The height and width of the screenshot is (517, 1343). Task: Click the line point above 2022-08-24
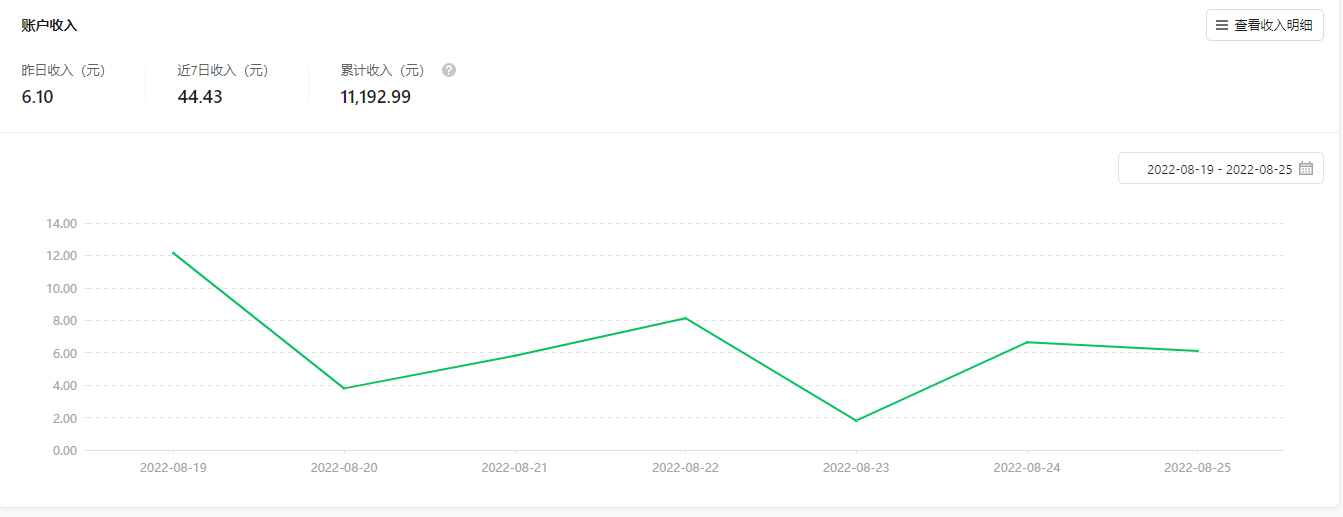pyautogui.click(x=1027, y=342)
